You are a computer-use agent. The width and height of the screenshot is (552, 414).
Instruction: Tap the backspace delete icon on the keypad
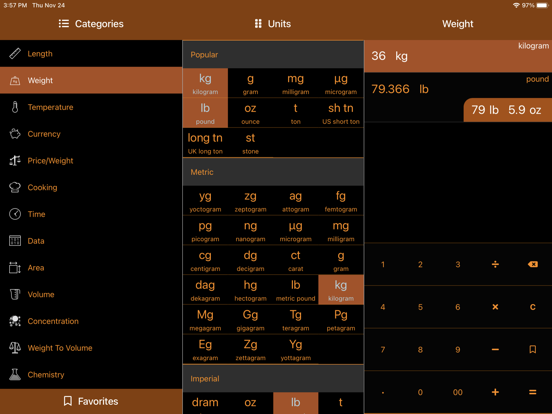click(x=533, y=264)
